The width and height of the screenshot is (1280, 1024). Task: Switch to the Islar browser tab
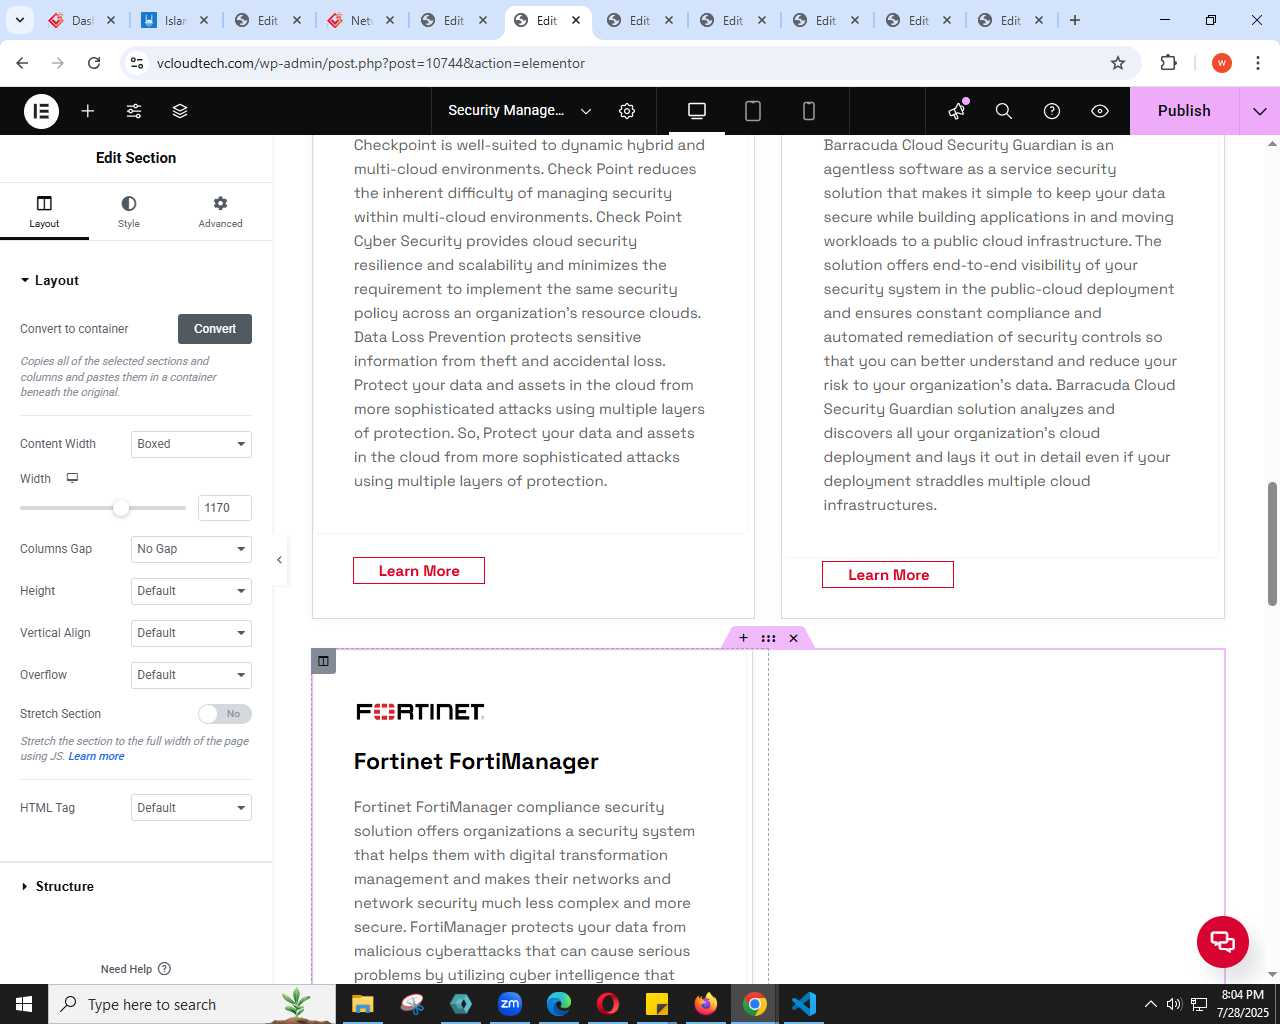(173, 20)
